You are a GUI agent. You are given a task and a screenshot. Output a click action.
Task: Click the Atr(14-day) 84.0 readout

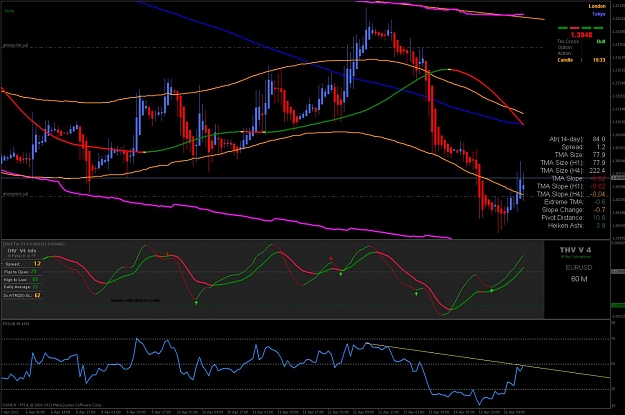pyautogui.click(x=577, y=139)
